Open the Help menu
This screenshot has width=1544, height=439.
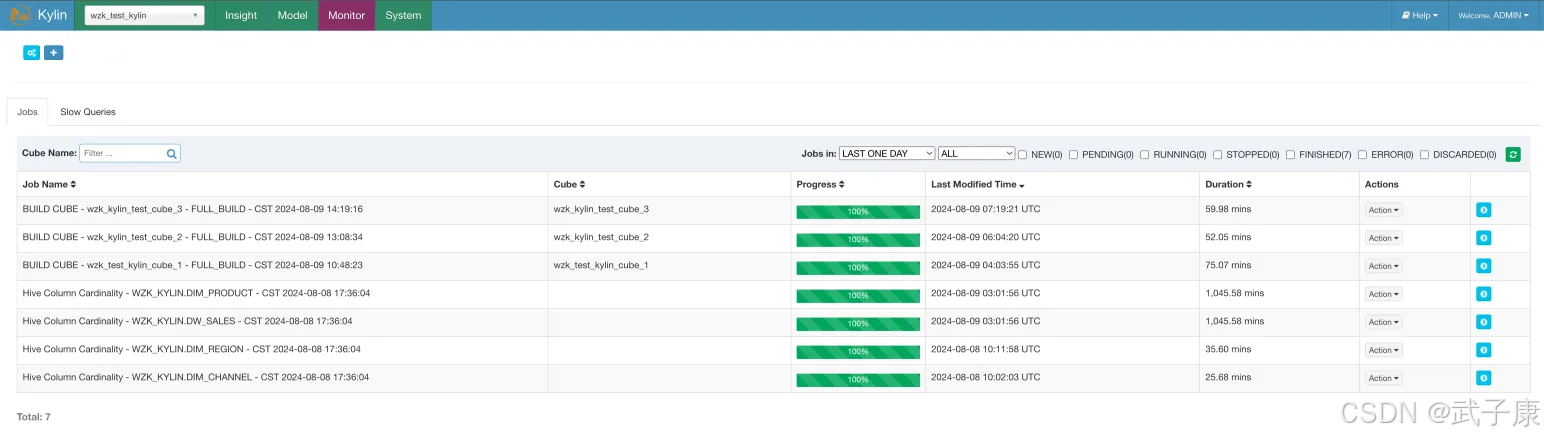tap(1419, 15)
